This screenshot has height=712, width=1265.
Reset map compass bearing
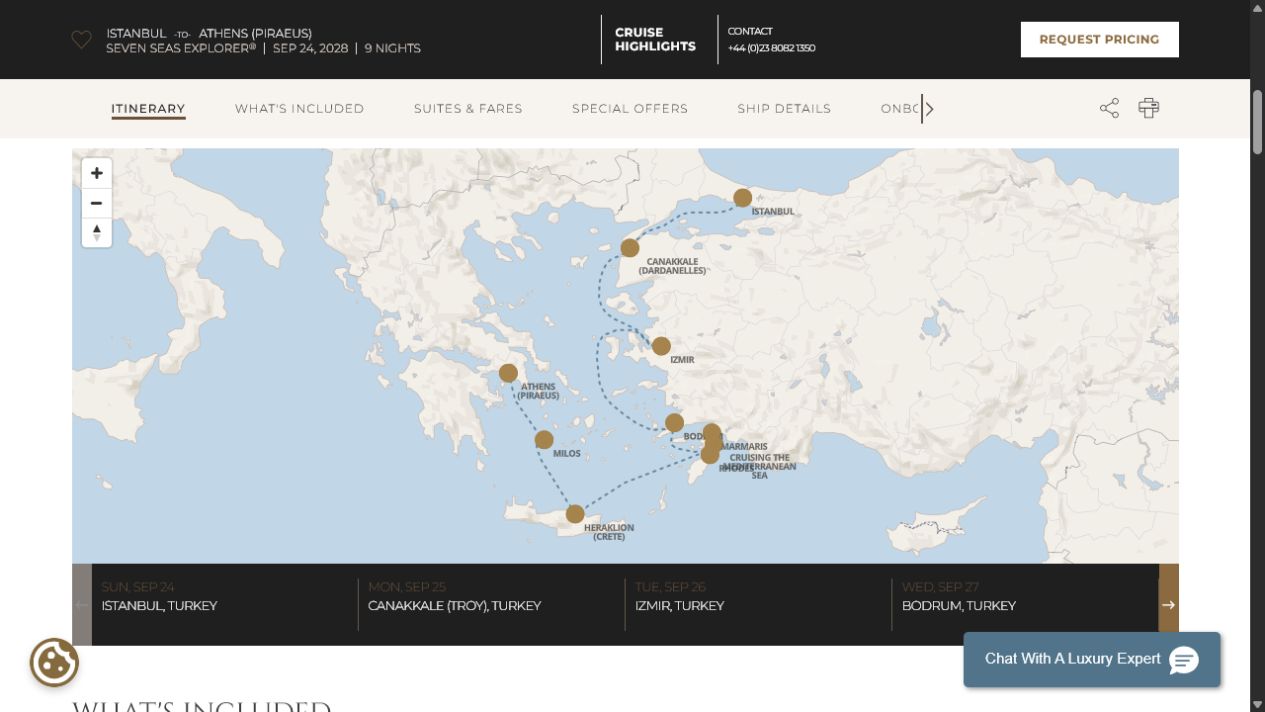point(96,232)
